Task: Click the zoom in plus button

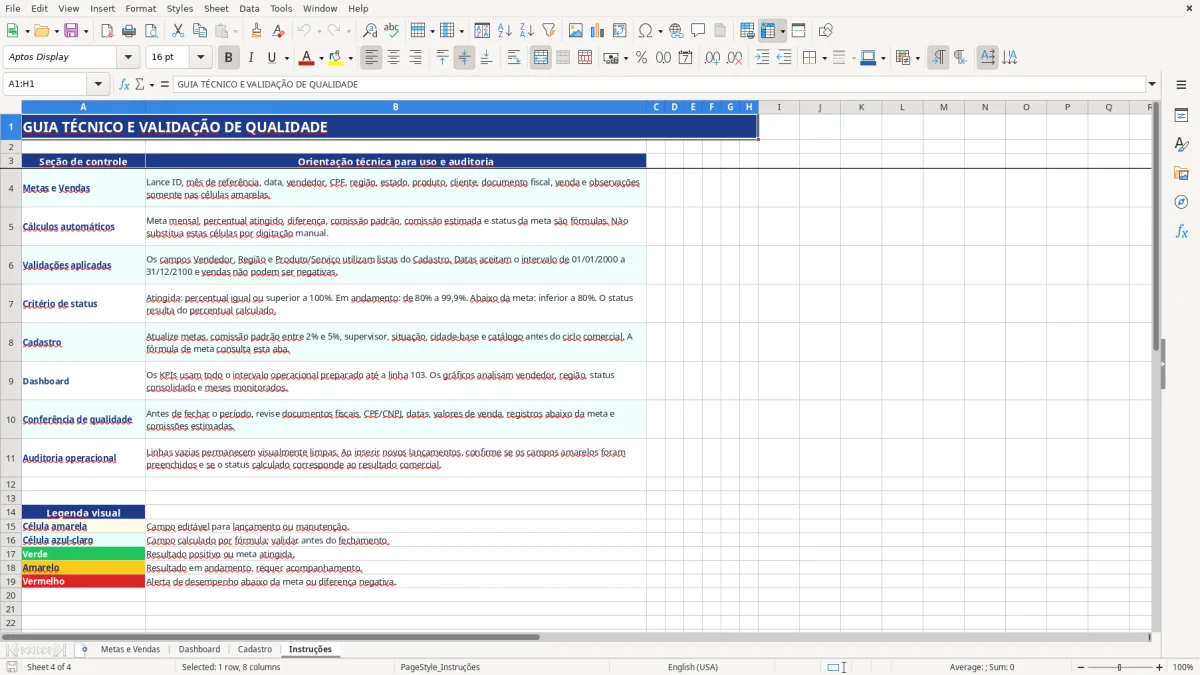Action: [1160, 667]
